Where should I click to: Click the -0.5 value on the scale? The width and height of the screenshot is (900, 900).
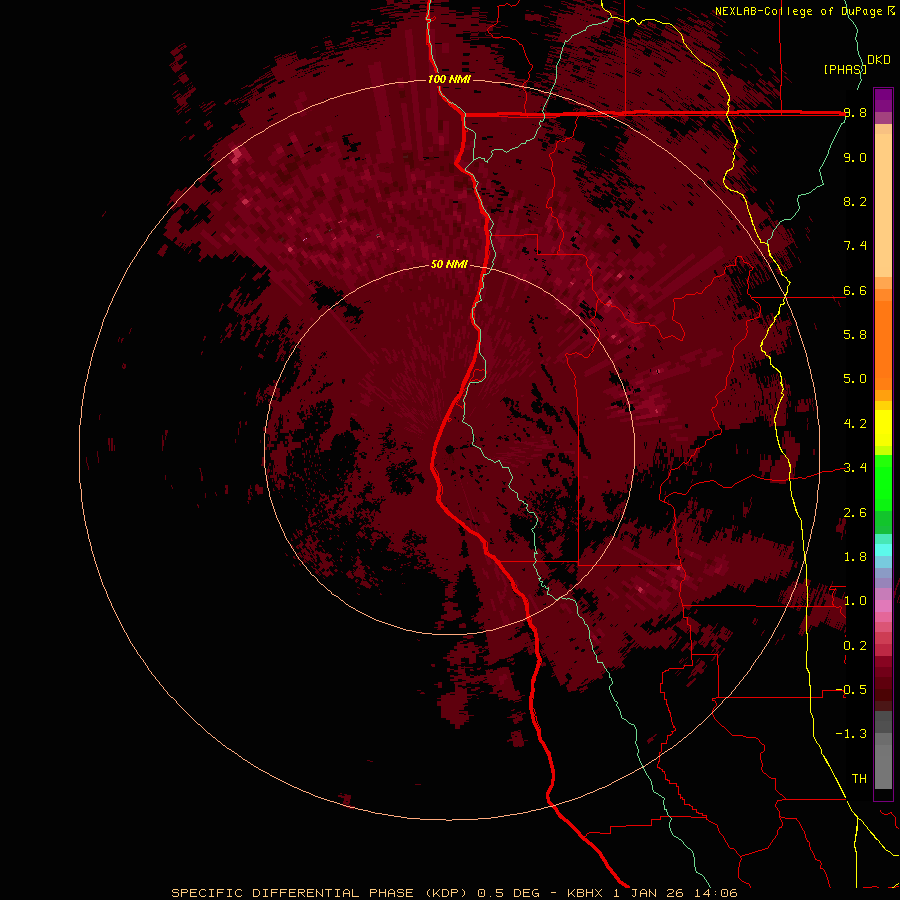pos(851,689)
